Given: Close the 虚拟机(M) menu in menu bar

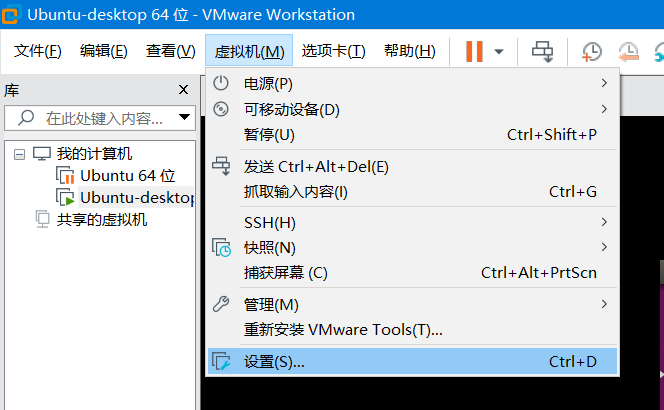Looking at the screenshot, I should pos(249,51).
